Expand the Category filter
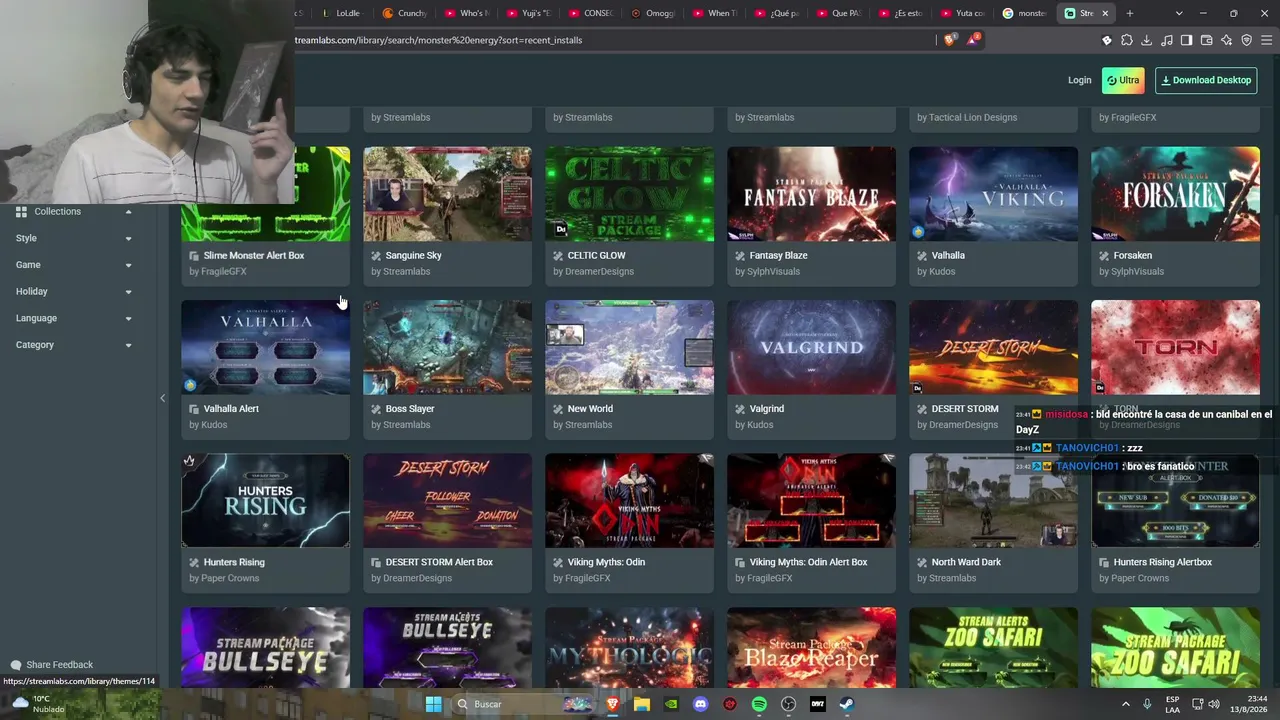This screenshot has height=720, width=1280. 128,345
